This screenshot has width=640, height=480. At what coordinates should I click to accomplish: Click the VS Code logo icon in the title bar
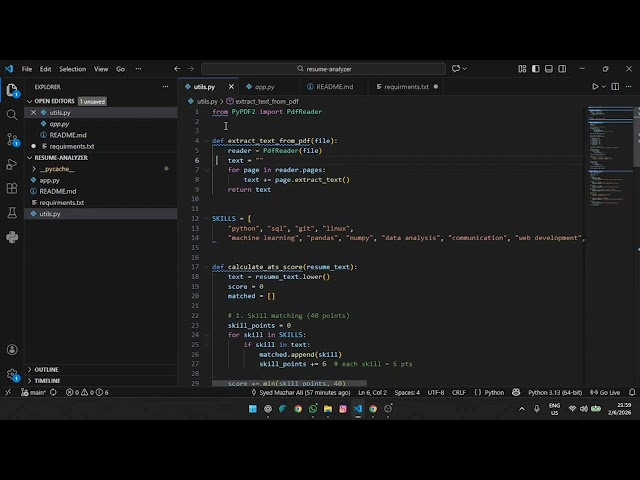[x=9, y=69]
